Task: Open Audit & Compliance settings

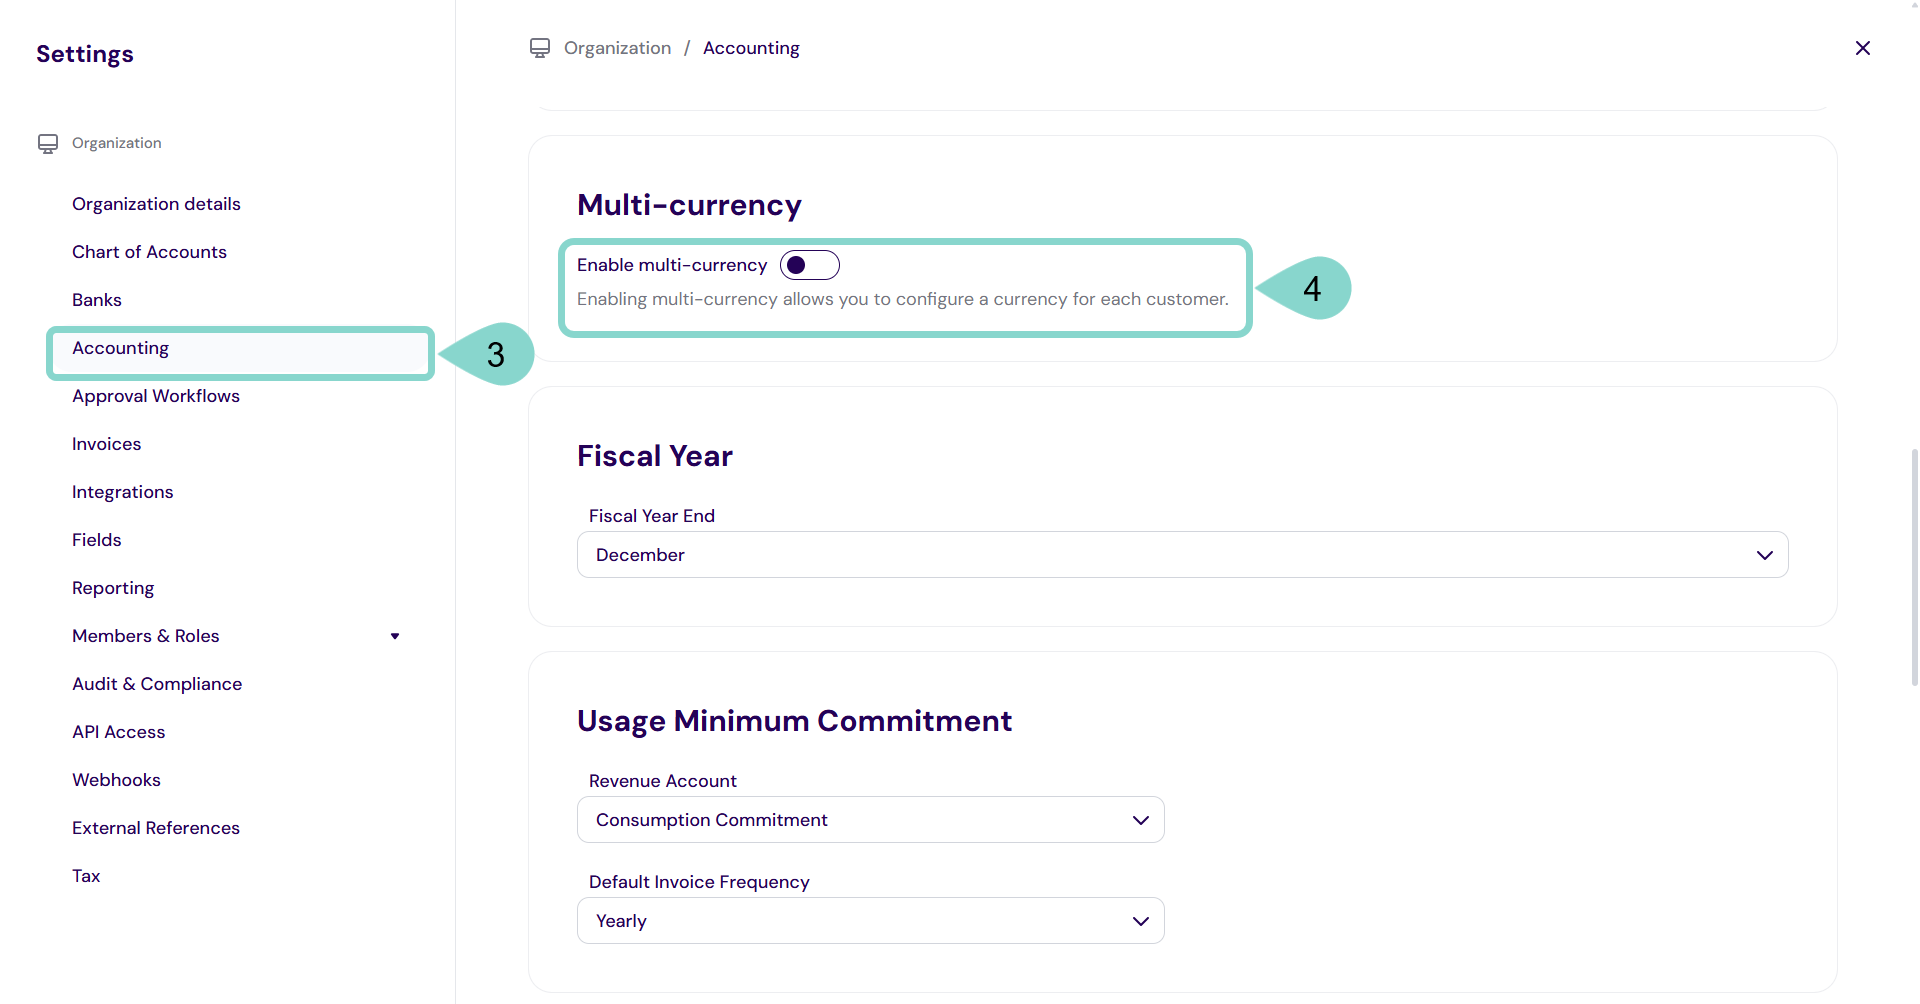Action: [x=157, y=684]
